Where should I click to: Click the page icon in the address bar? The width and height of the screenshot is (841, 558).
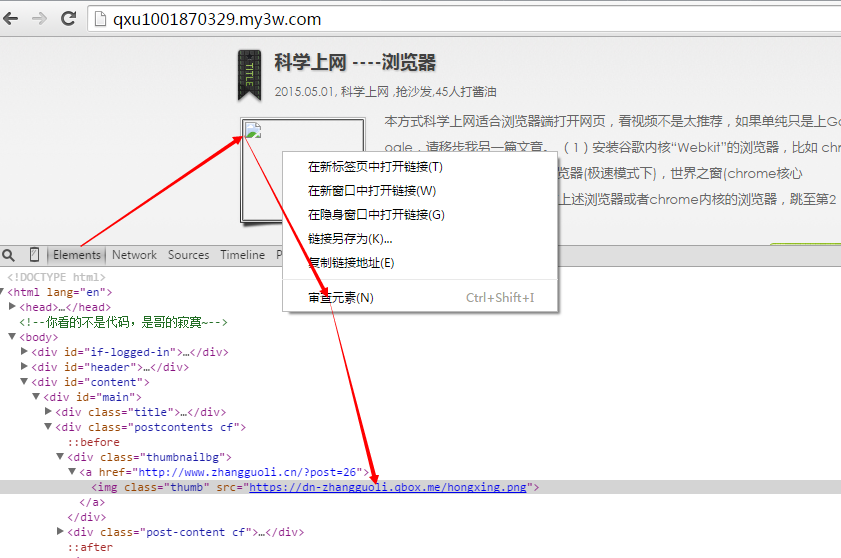tap(100, 19)
